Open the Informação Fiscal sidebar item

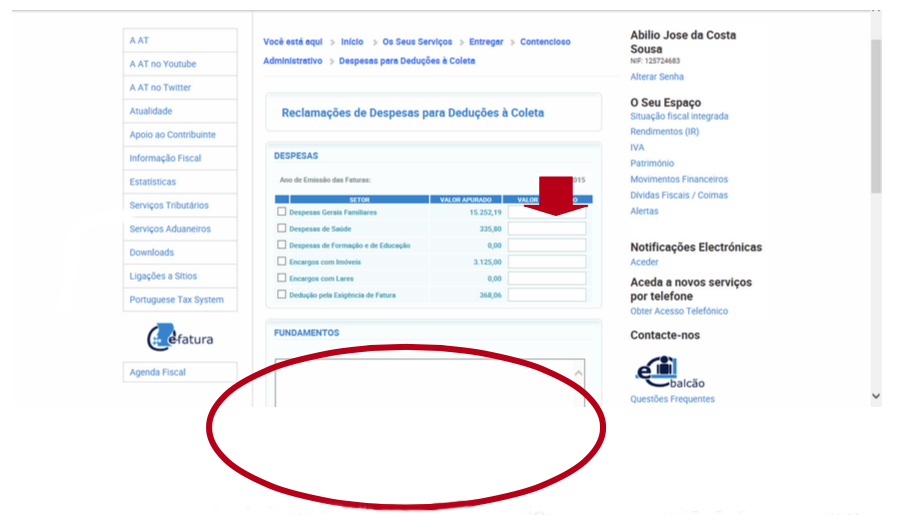coord(165,158)
